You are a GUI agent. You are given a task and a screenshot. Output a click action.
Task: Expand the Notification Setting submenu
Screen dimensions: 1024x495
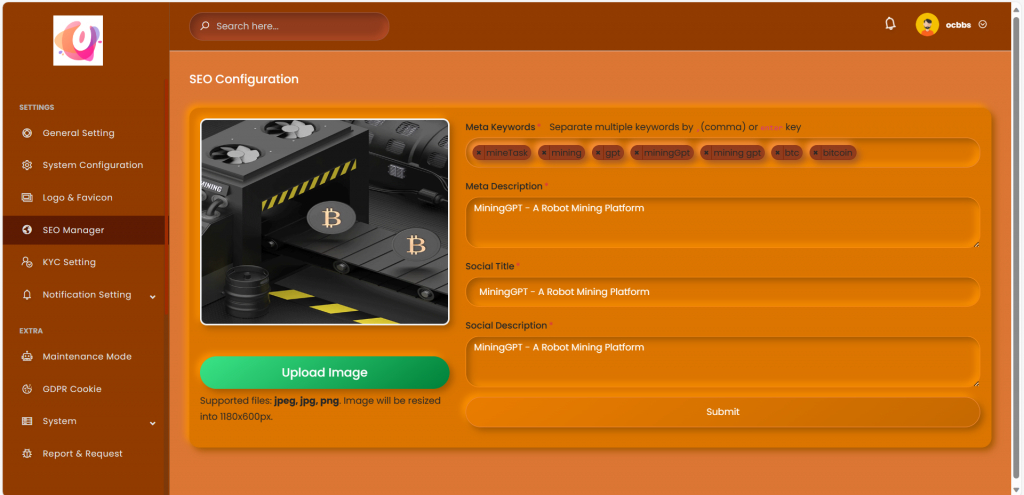coord(153,296)
